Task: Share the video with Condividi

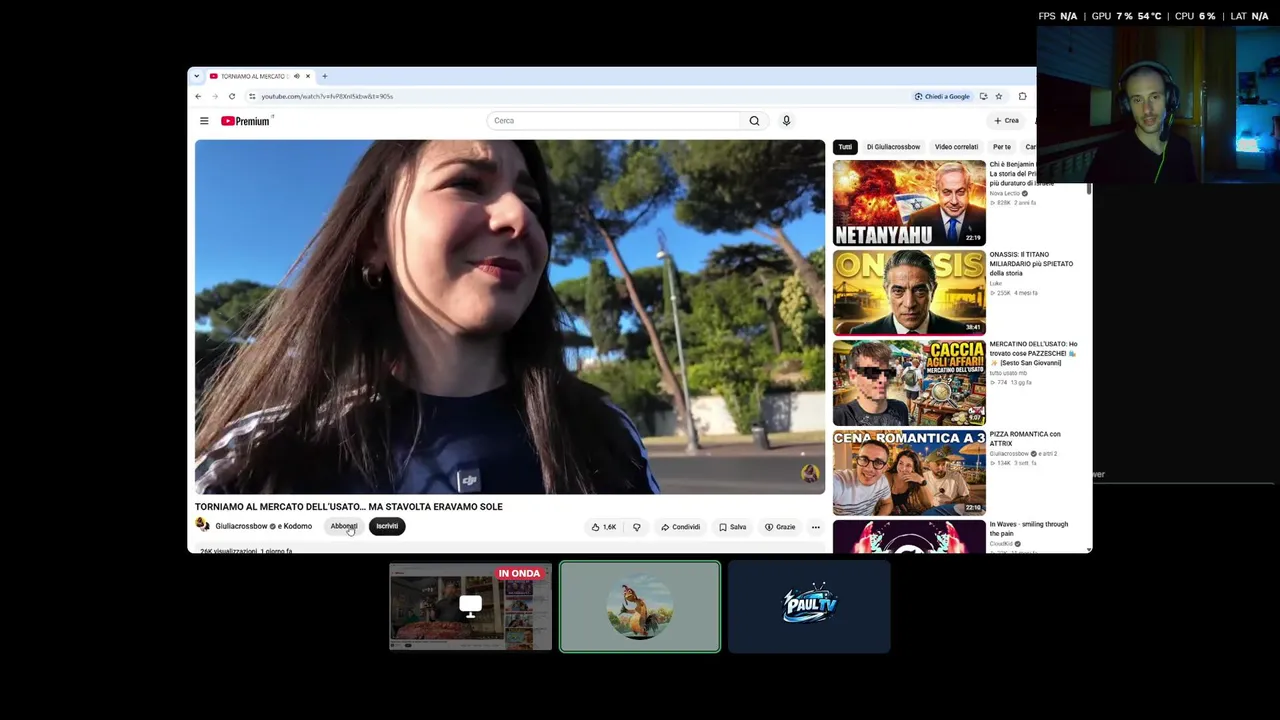Action: coord(680,527)
